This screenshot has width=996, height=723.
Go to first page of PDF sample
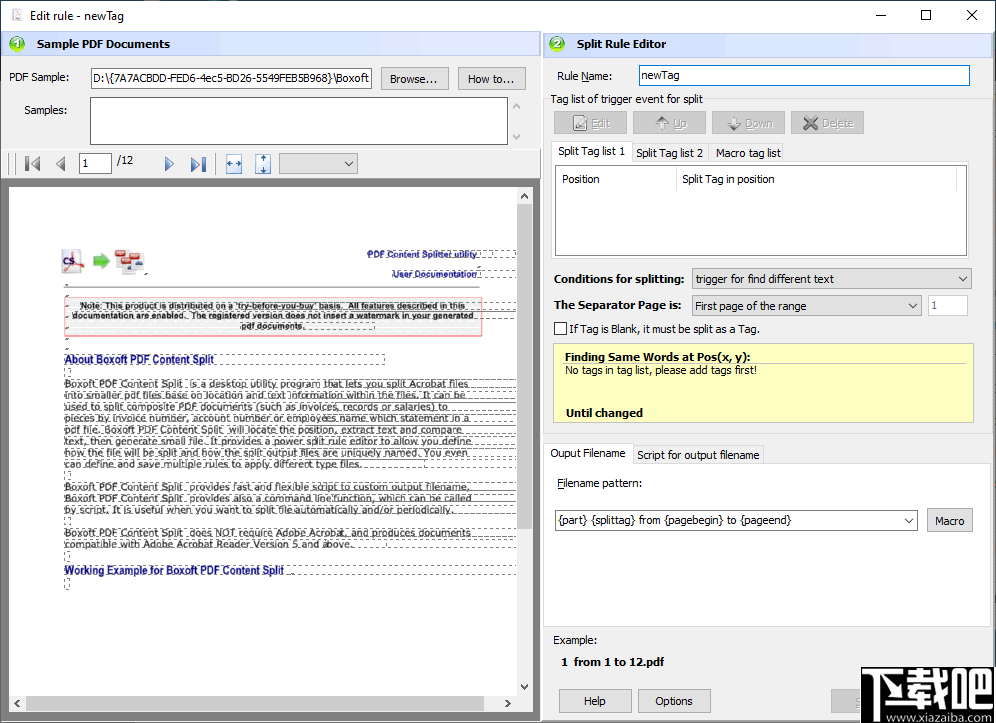point(32,164)
